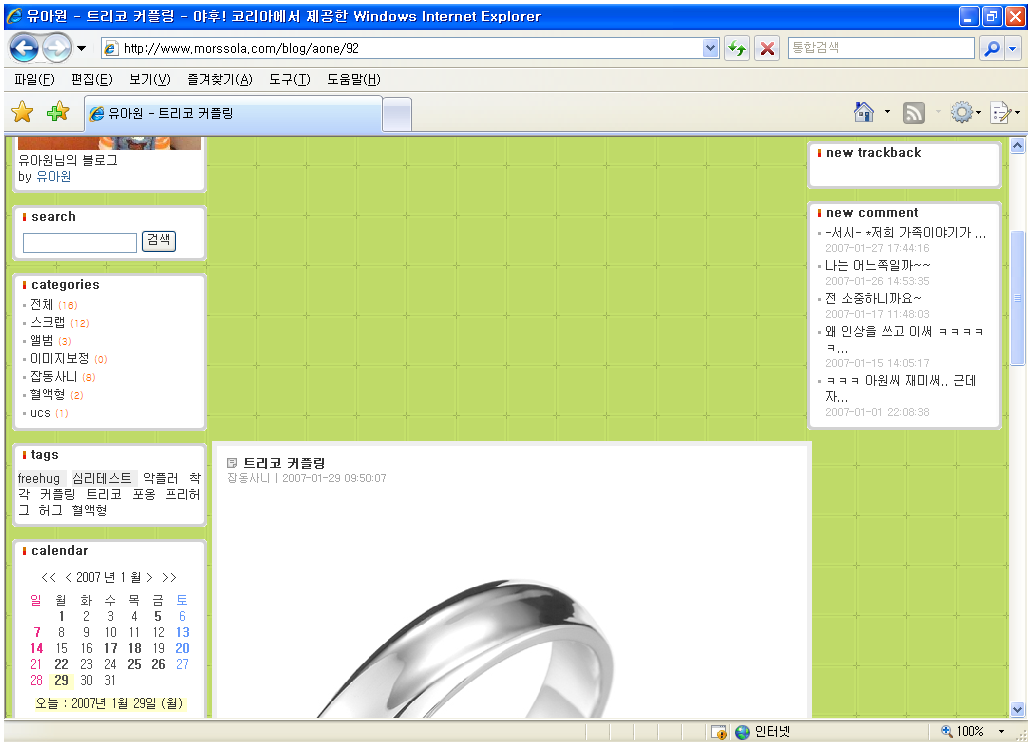
Task: Click the address bar URL field
Action: click(x=408, y=48)
